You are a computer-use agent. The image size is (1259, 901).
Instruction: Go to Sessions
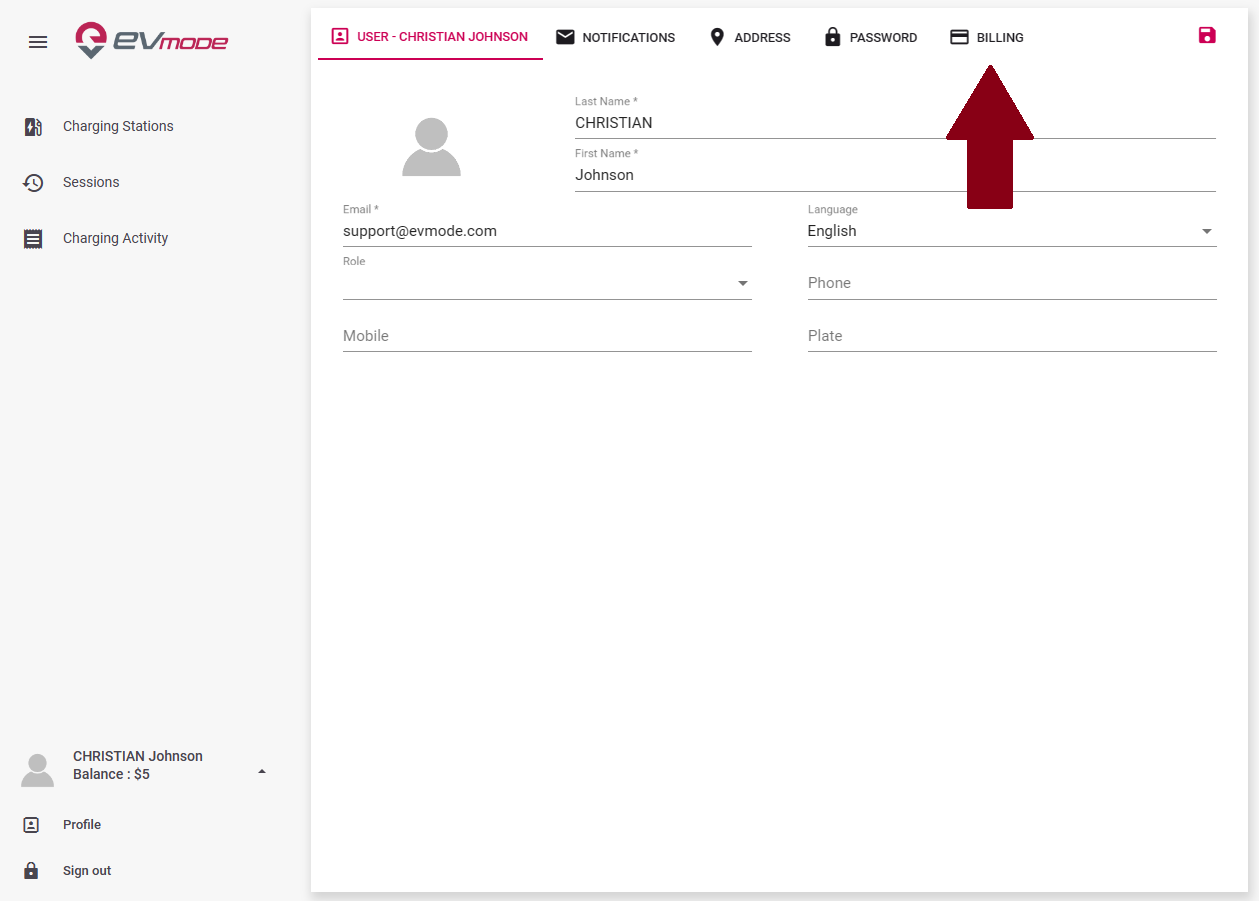coord(91,183)
